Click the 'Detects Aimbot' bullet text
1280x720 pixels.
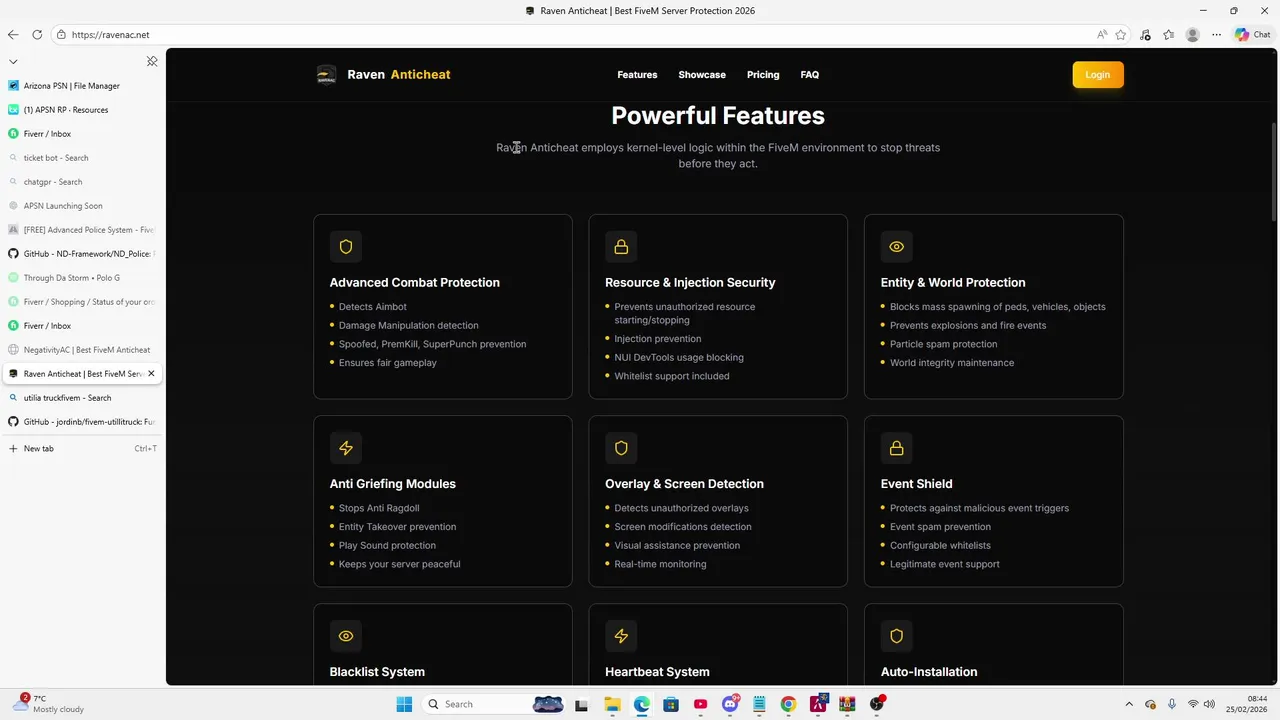pos(373,307)
